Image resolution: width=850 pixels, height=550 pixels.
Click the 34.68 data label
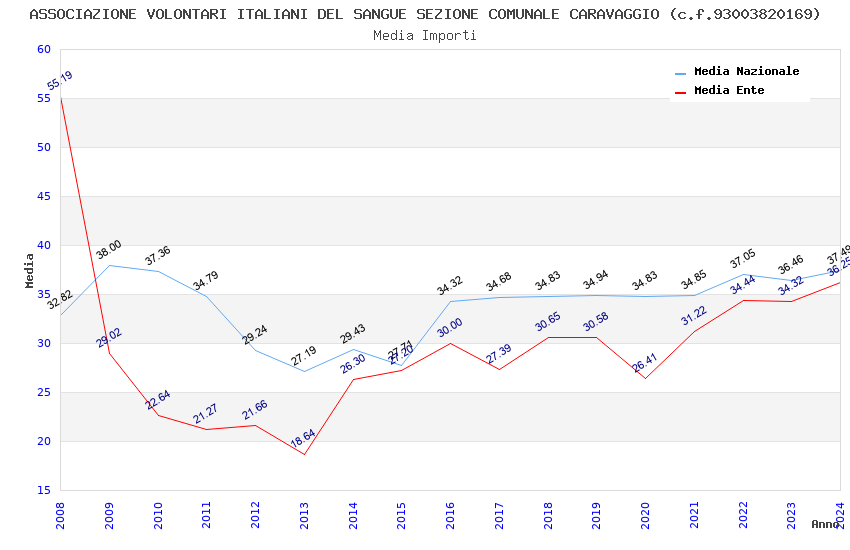coord(498,281)
